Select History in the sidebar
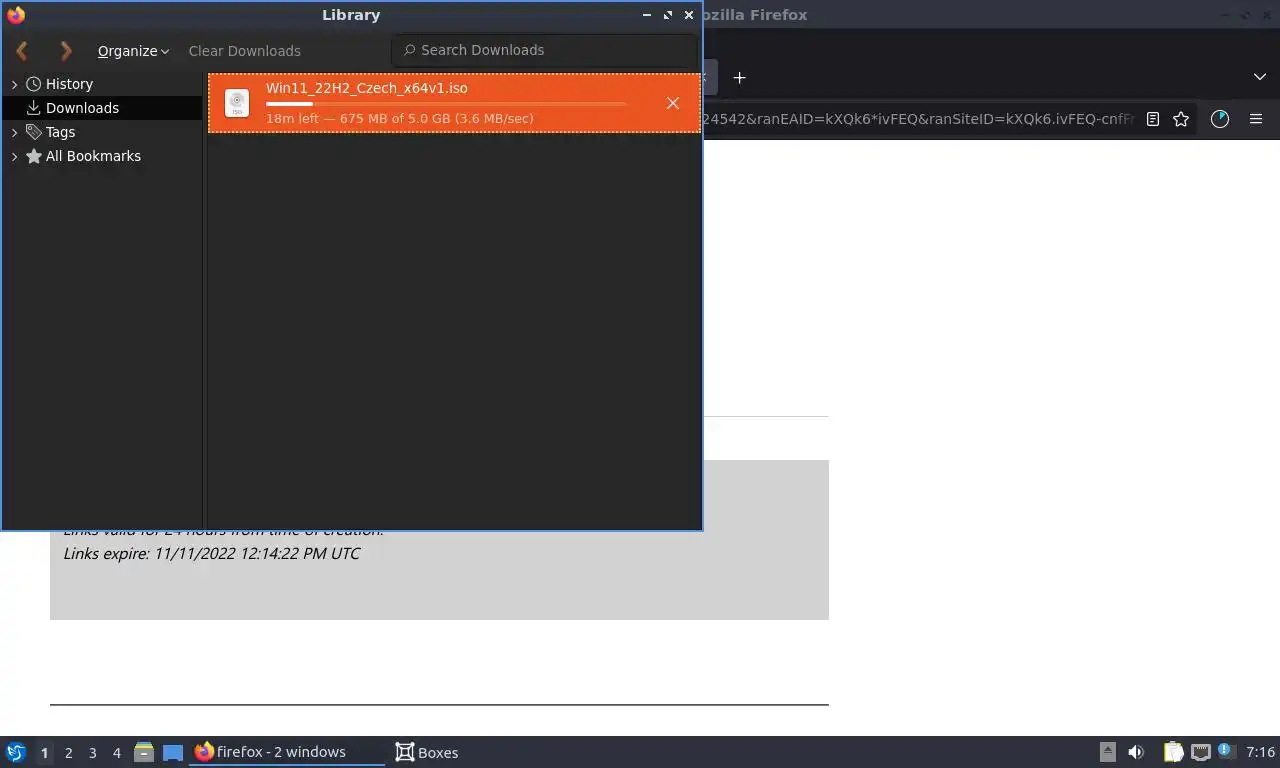The image size is (1280, 768). tap(69, 84)
